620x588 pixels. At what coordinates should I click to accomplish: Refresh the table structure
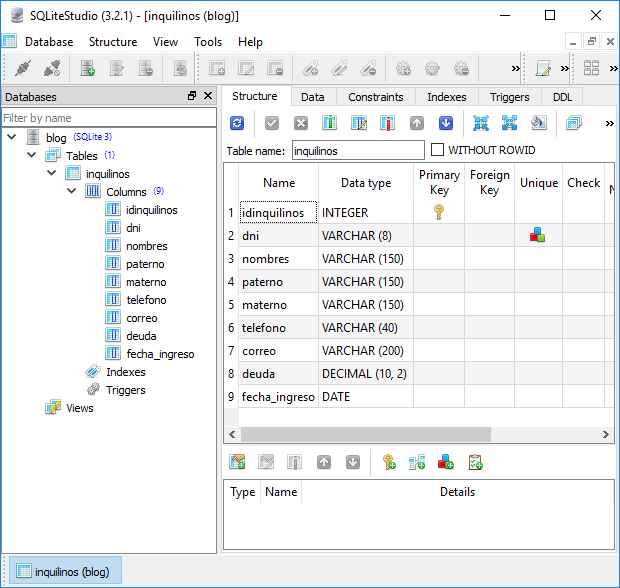(237, 123)
